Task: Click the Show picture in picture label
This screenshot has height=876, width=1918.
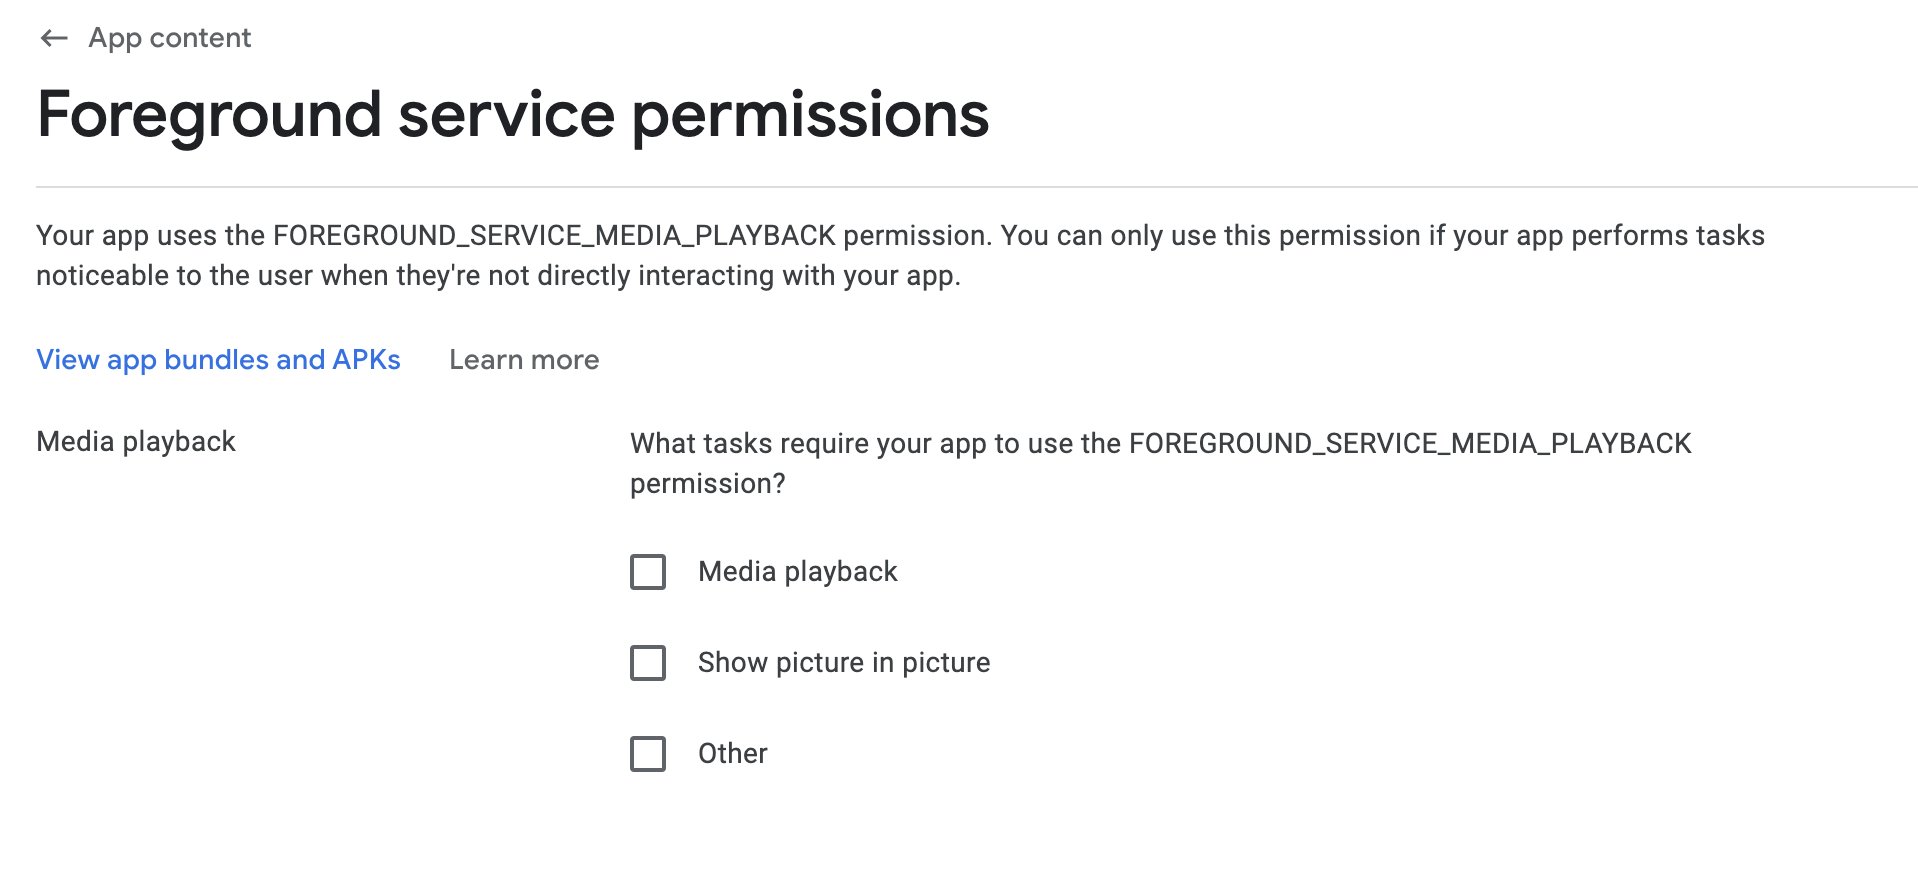Action: coord(843,662)
